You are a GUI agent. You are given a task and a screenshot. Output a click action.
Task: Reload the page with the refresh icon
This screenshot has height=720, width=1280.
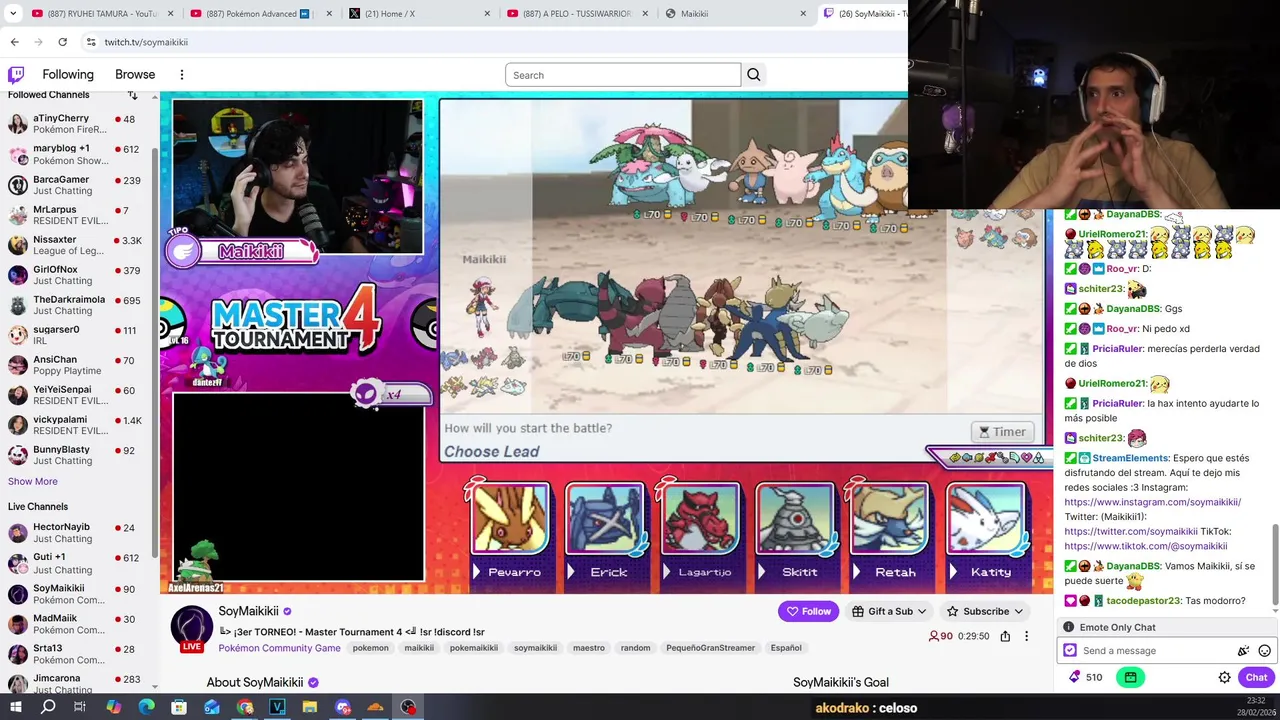coord(62,42)
